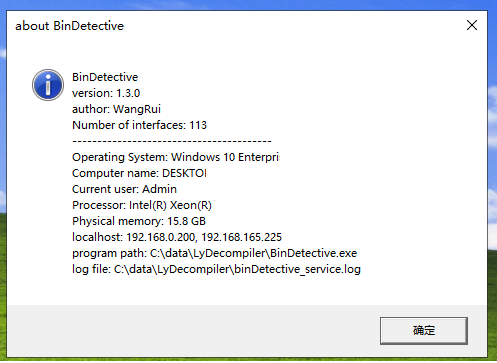Click the Operating System info line

pos(176,157)
